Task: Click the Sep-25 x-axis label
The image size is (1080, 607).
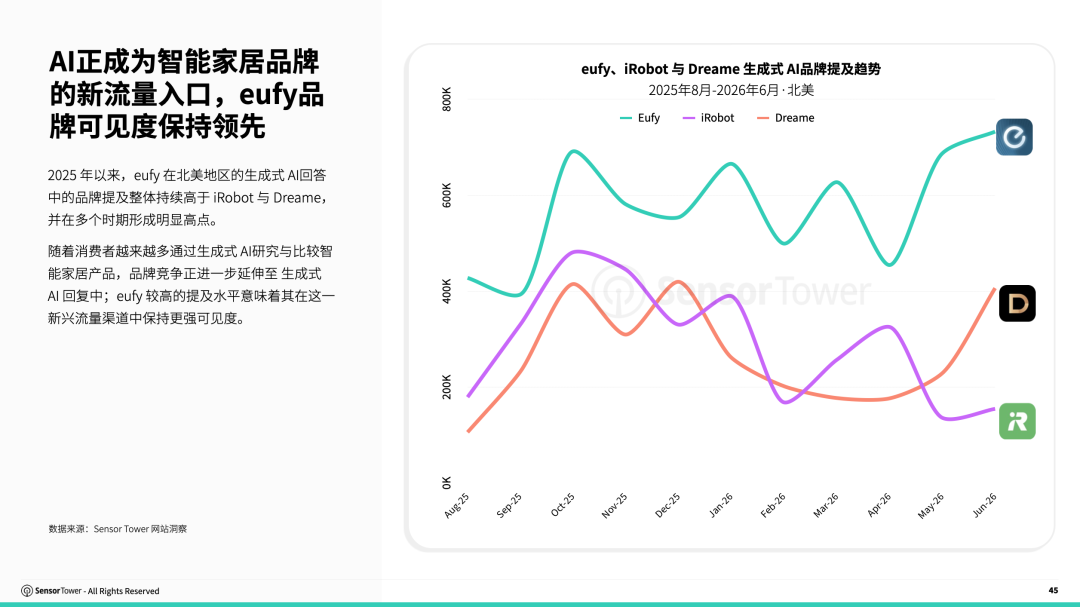Action: click(509, 505)
